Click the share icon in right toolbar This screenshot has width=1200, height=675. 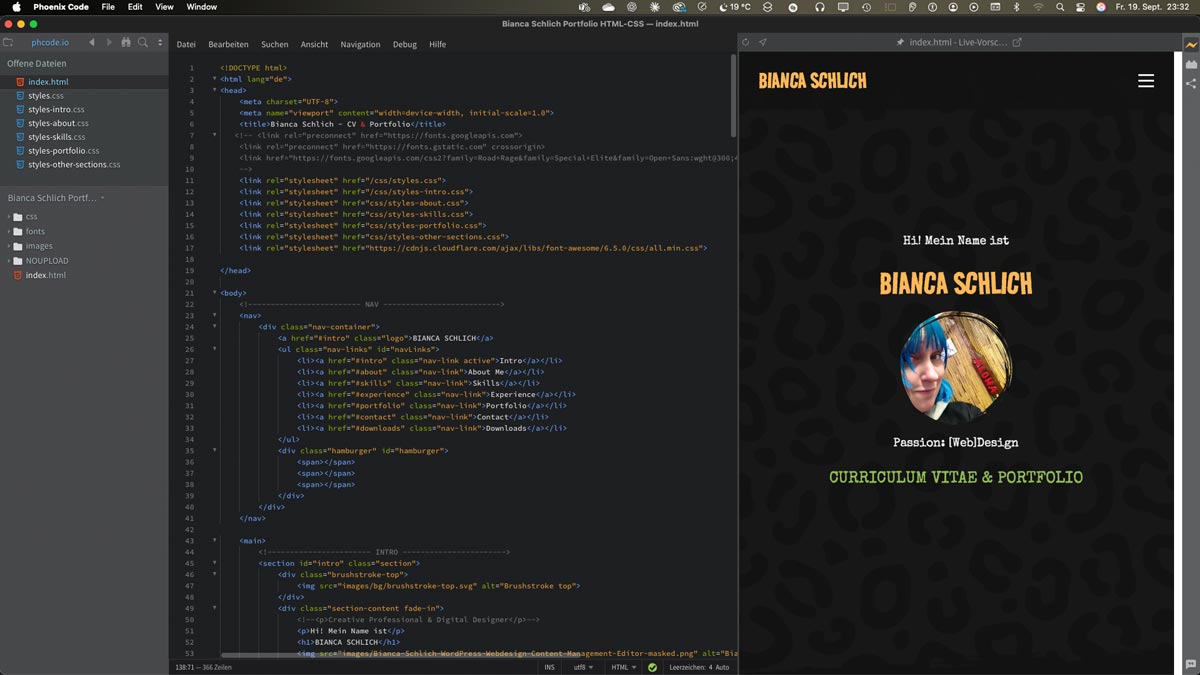[x=1191, y=84]
